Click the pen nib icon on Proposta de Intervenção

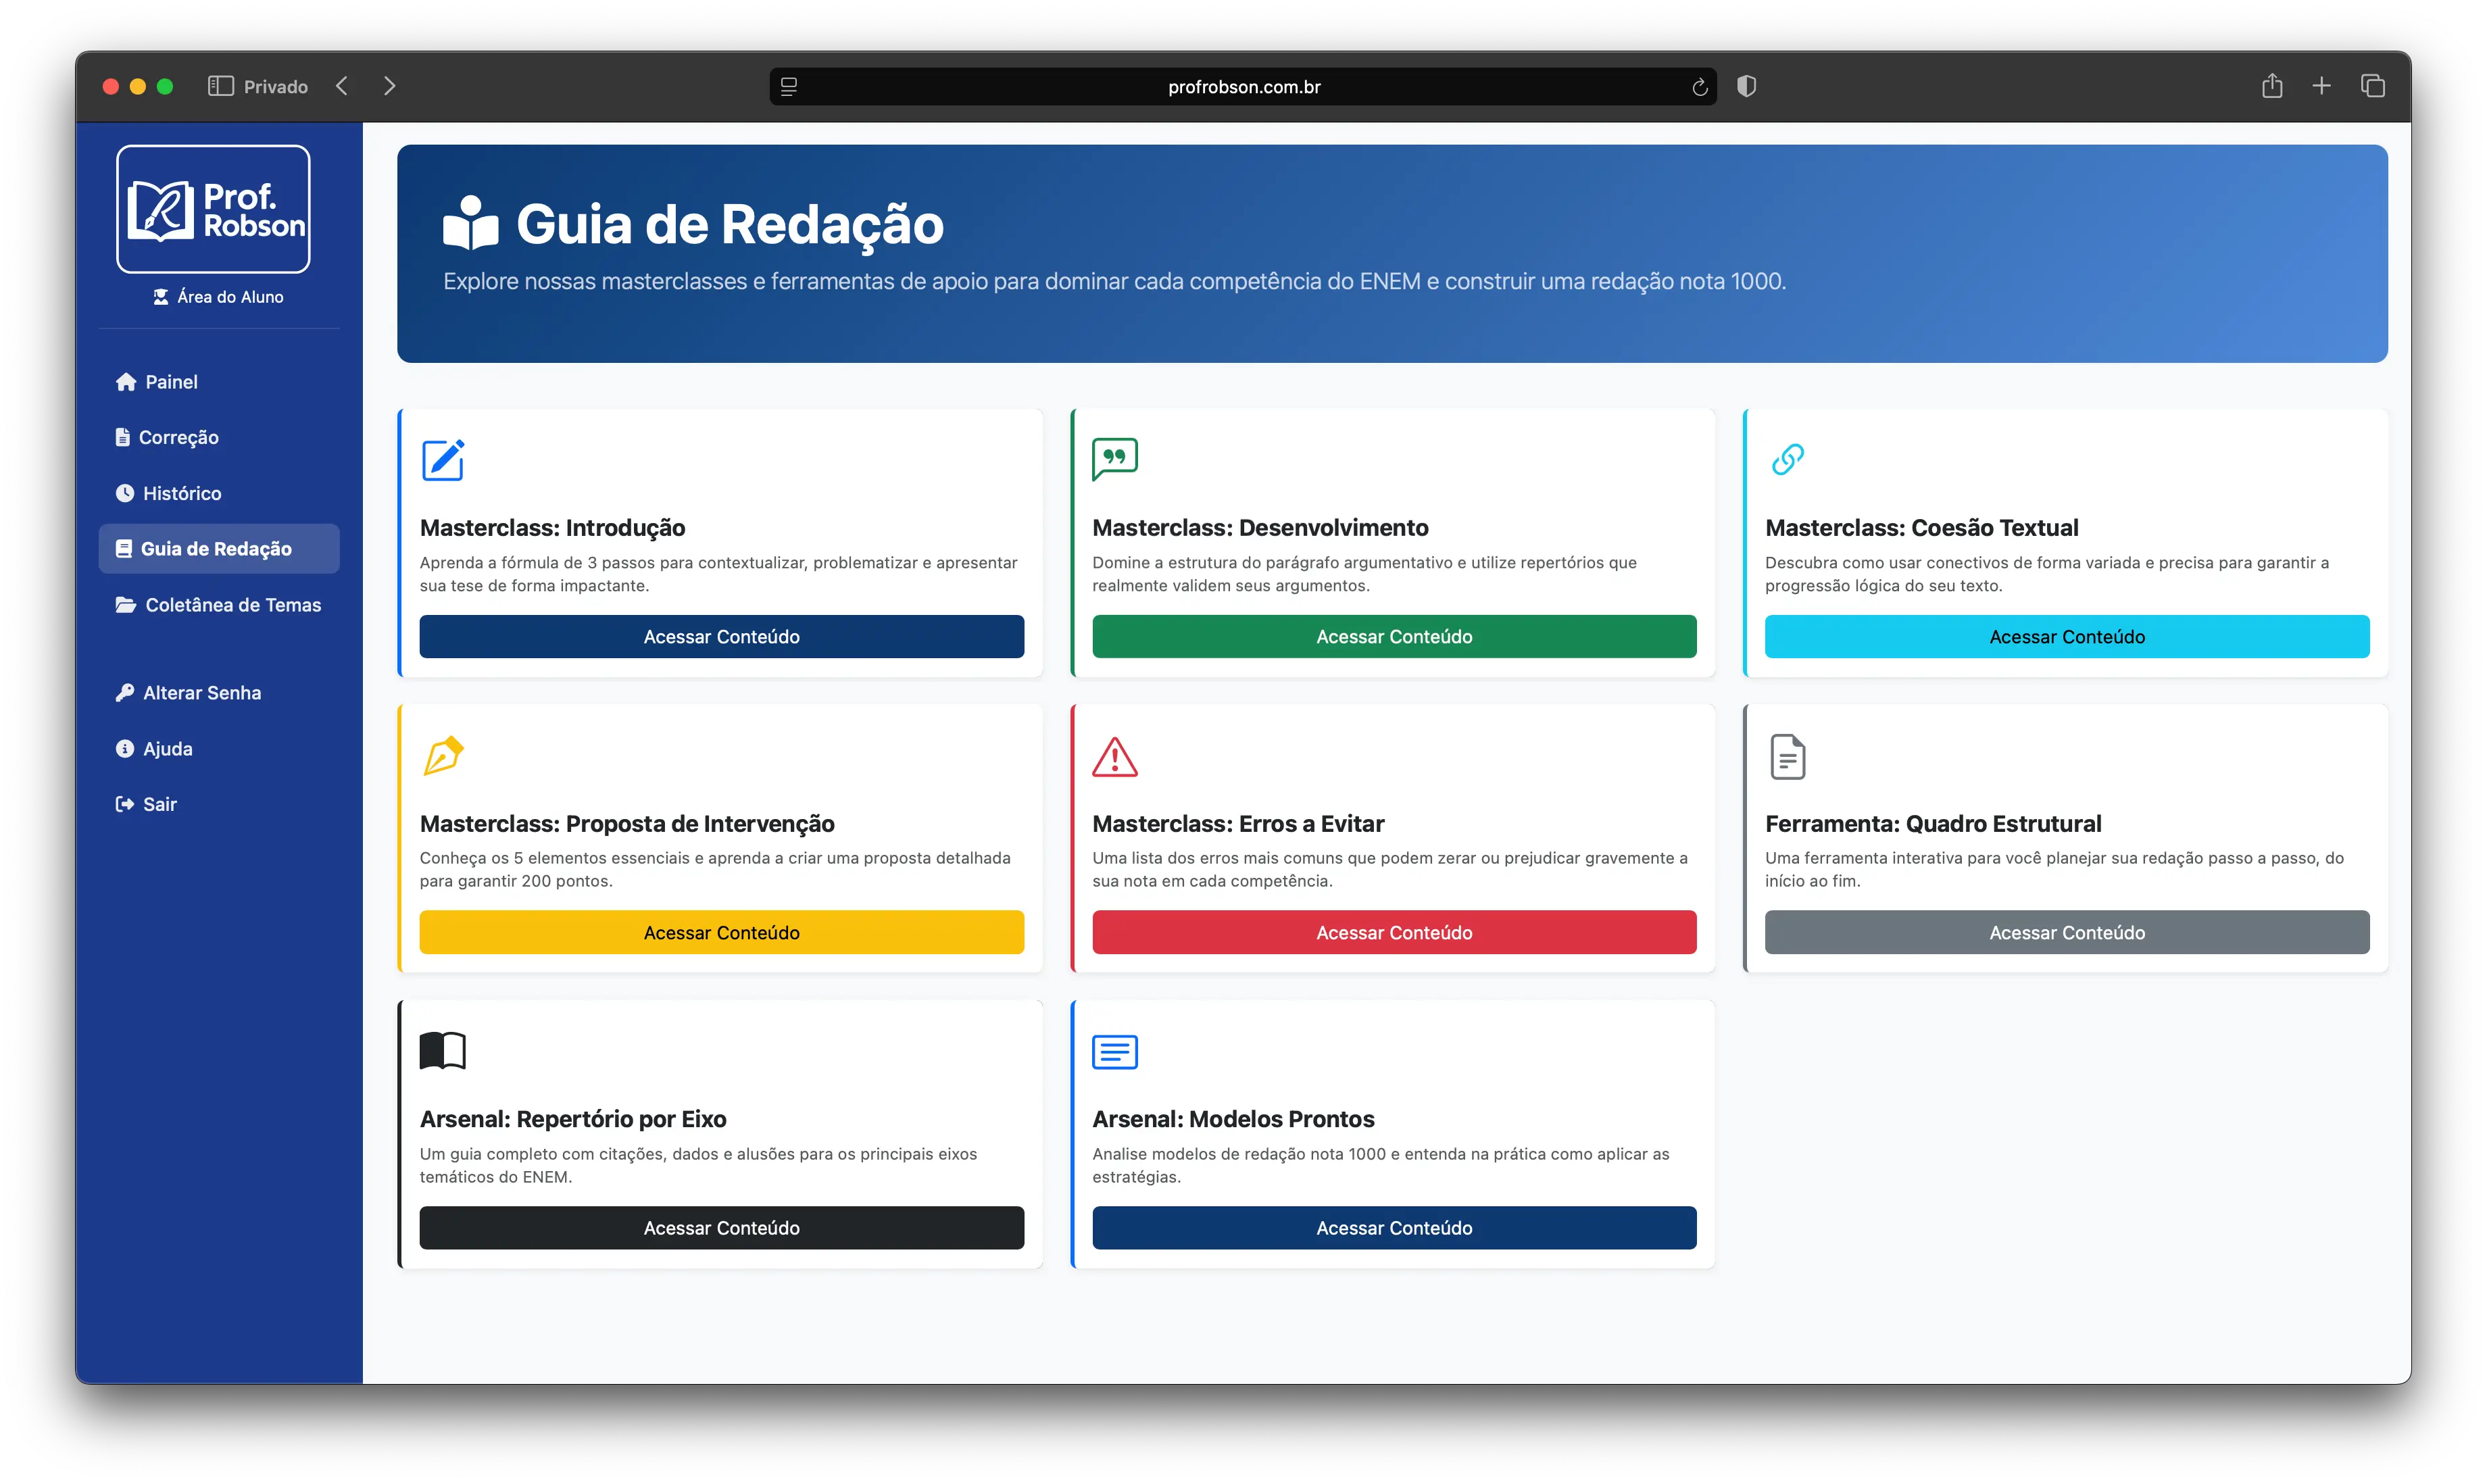(x=443, y=756)
